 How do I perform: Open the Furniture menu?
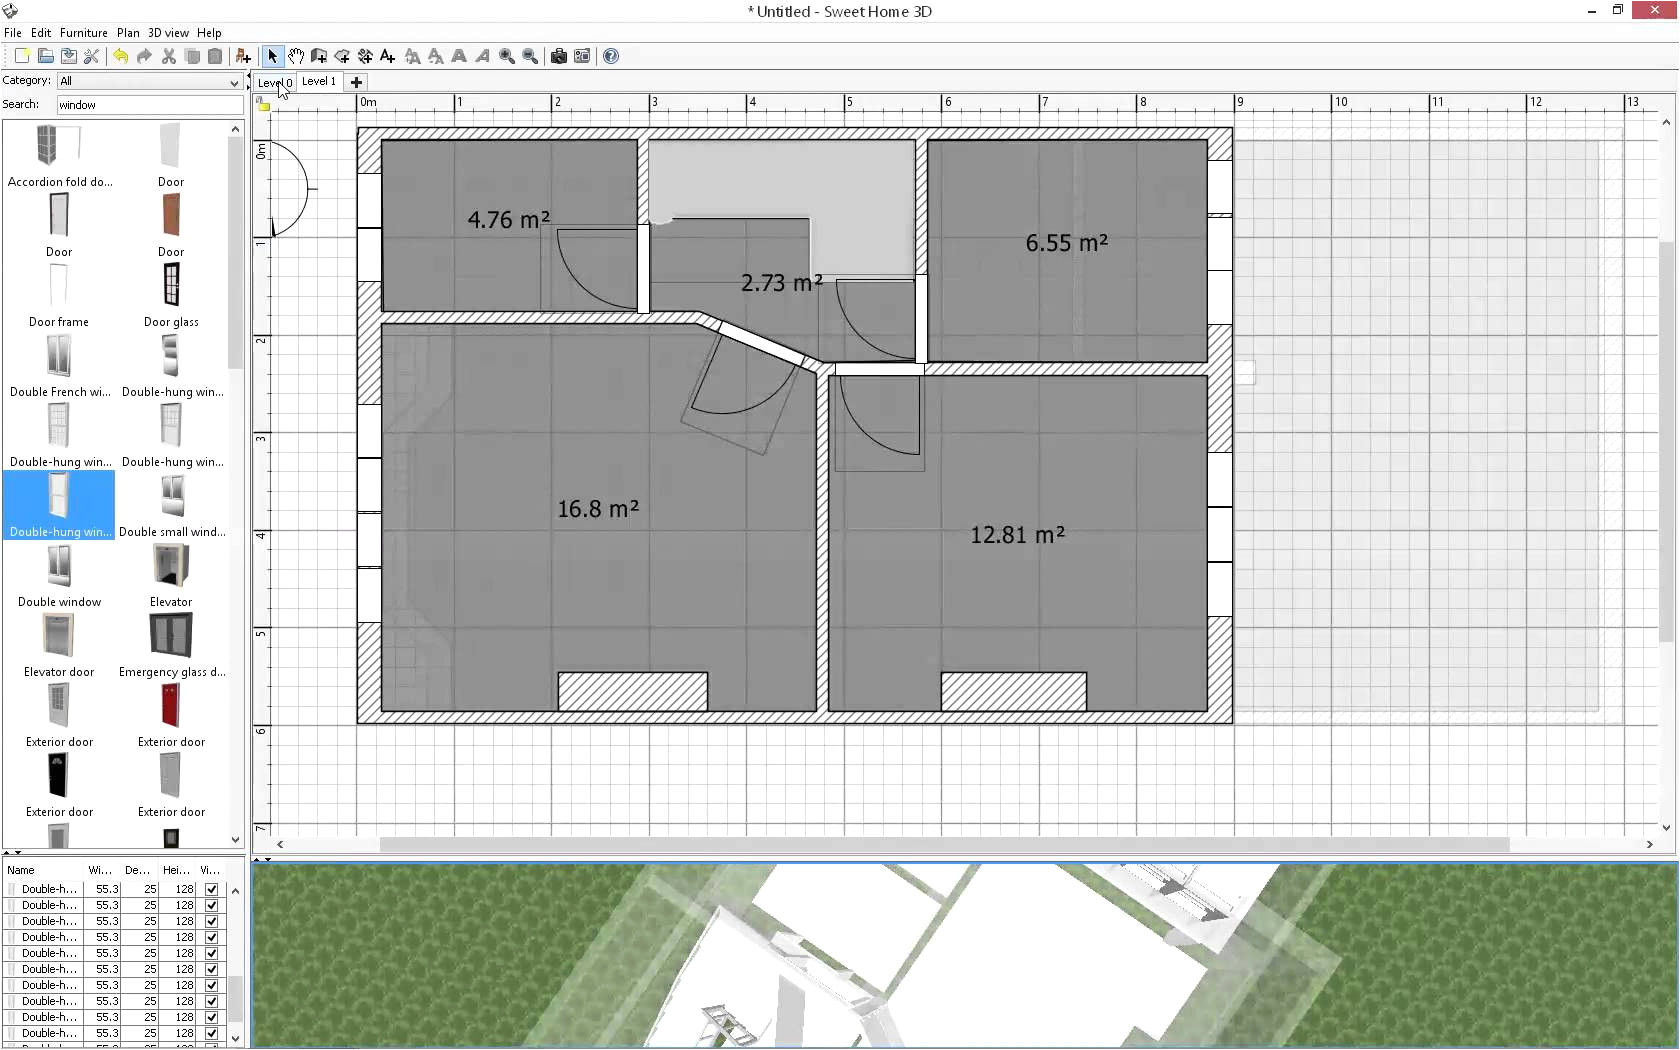click(83, 33)
